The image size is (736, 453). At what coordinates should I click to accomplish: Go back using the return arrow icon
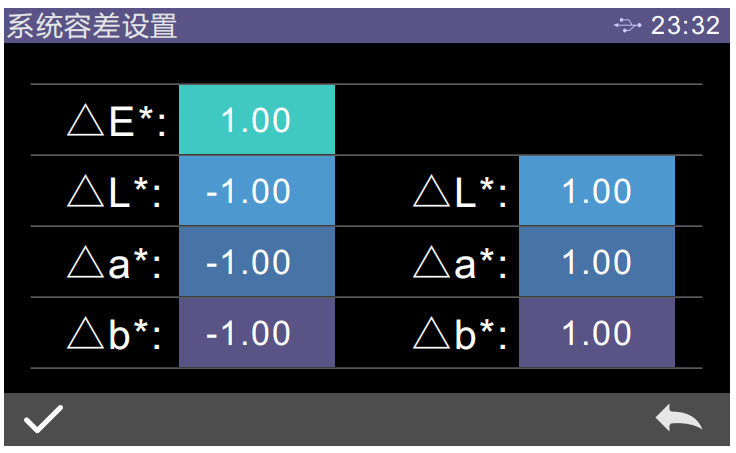[678, 419]
